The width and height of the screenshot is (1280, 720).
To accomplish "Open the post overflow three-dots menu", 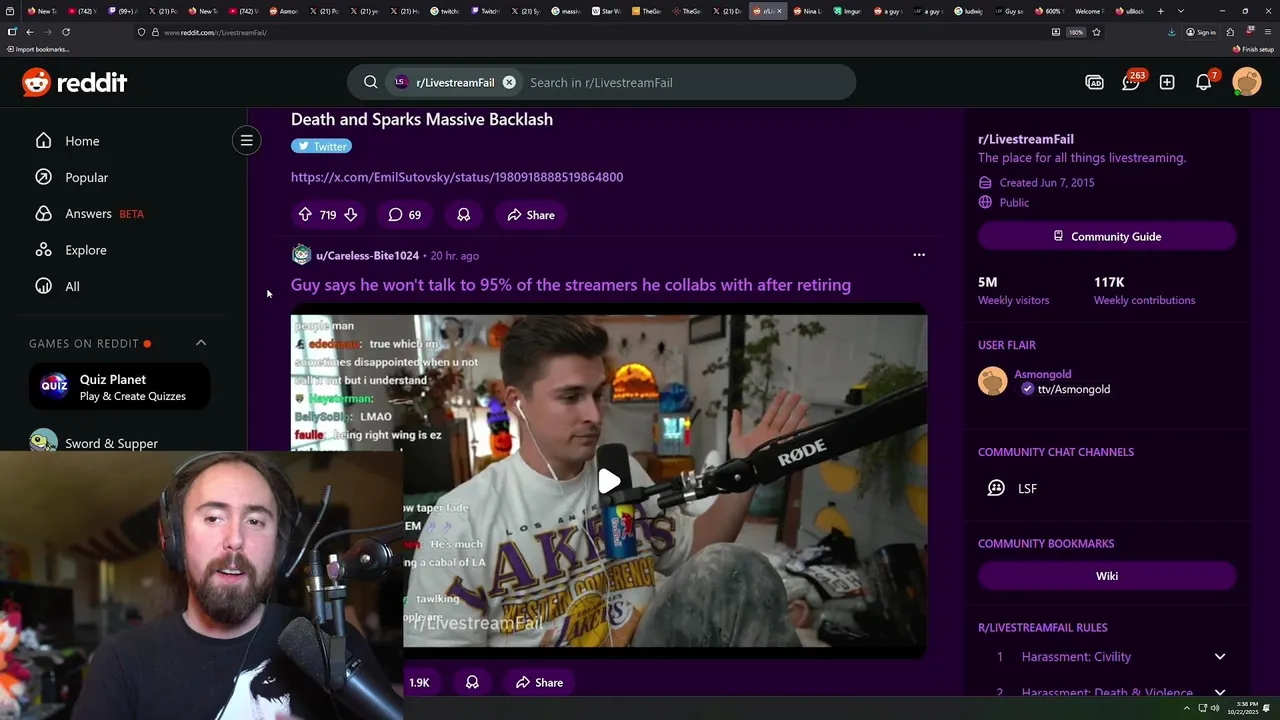I will pyautogui.click(x=919, y=255).
